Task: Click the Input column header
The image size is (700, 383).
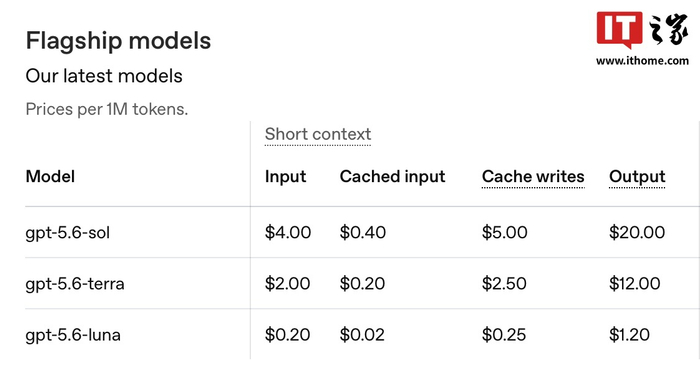Action: pyautogui.click(x=285, y=177)
